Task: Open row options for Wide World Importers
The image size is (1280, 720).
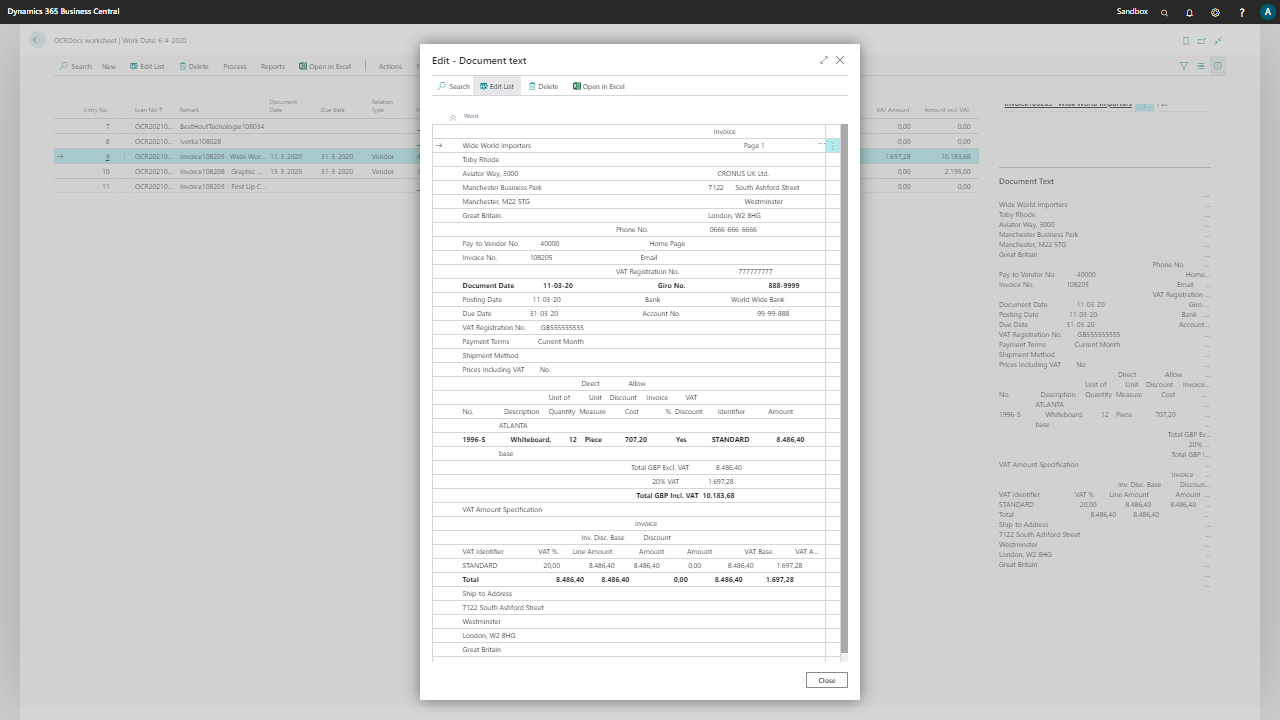Action: point(821,145)
